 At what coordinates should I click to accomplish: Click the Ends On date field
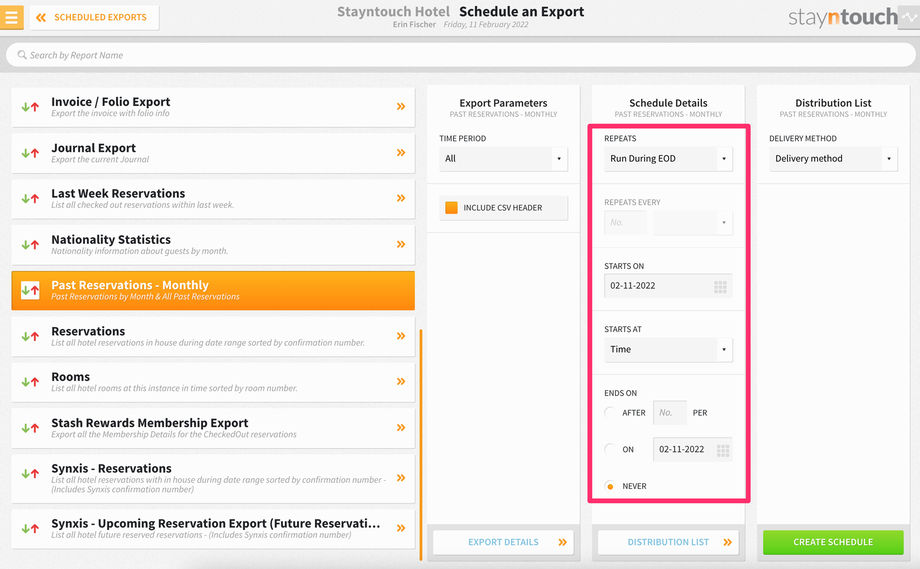tap(692, 449)
